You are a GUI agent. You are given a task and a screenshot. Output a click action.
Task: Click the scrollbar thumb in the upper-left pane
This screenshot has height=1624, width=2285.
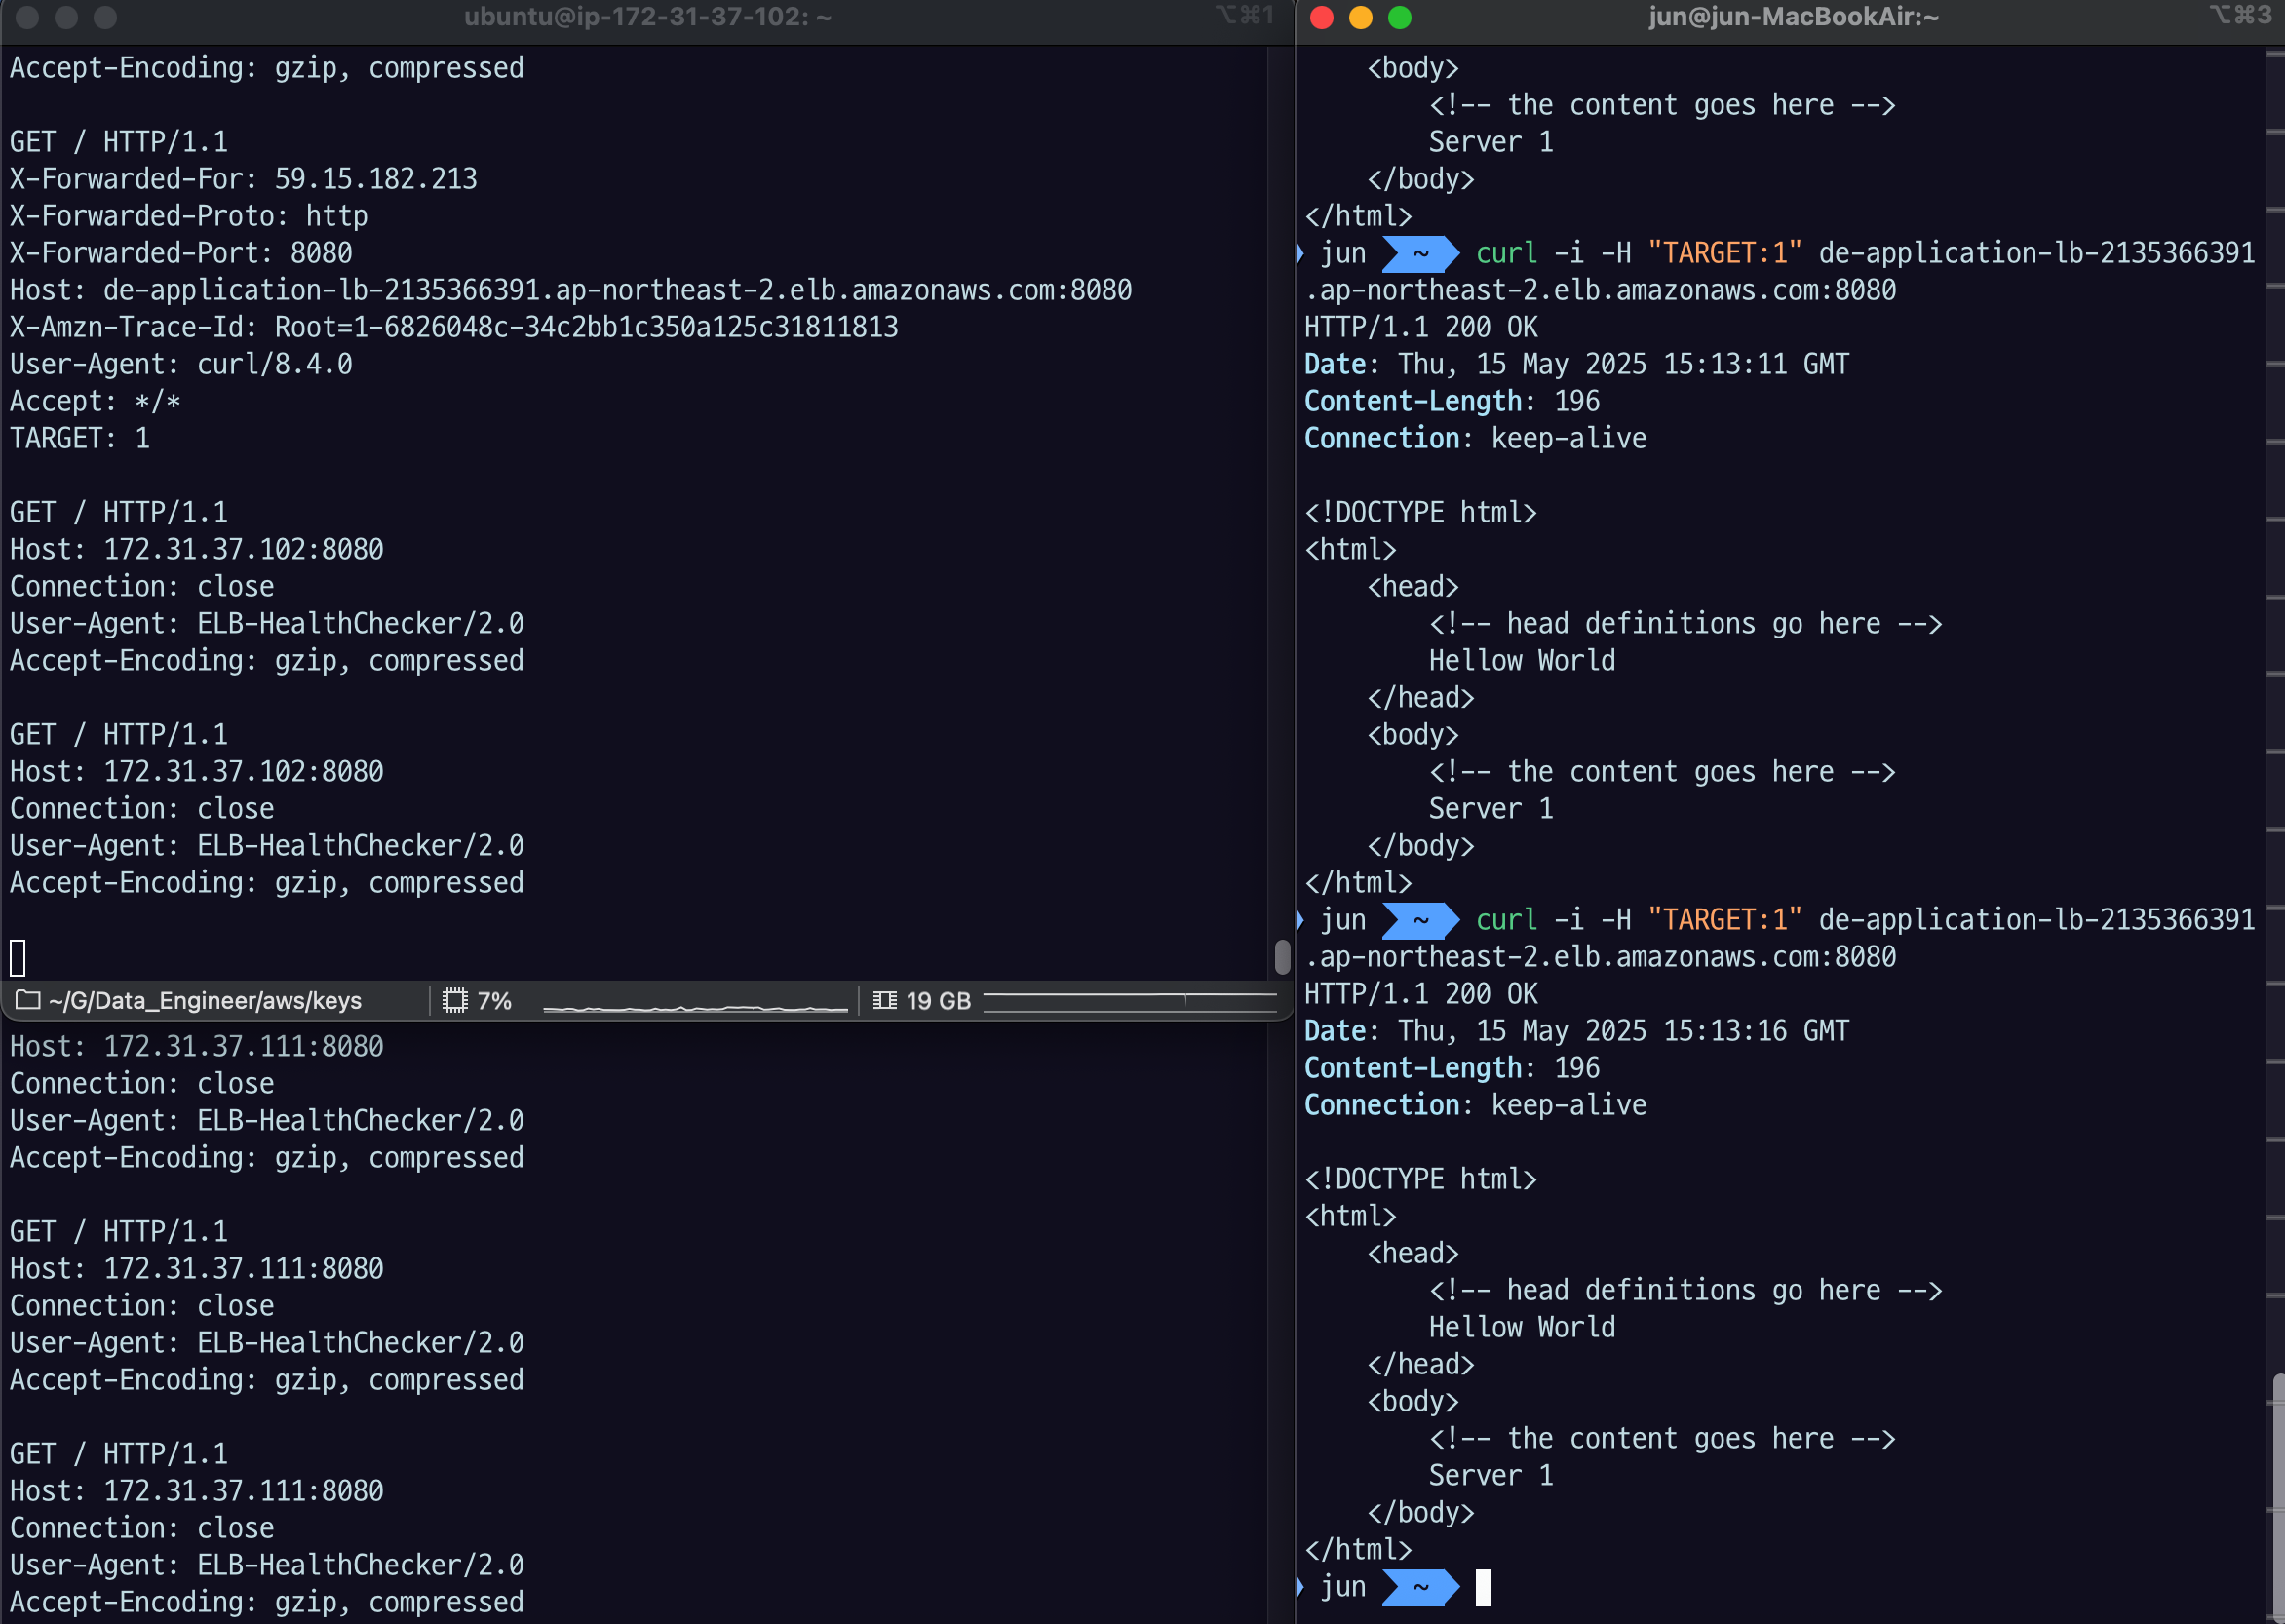tap(1282, 956)
